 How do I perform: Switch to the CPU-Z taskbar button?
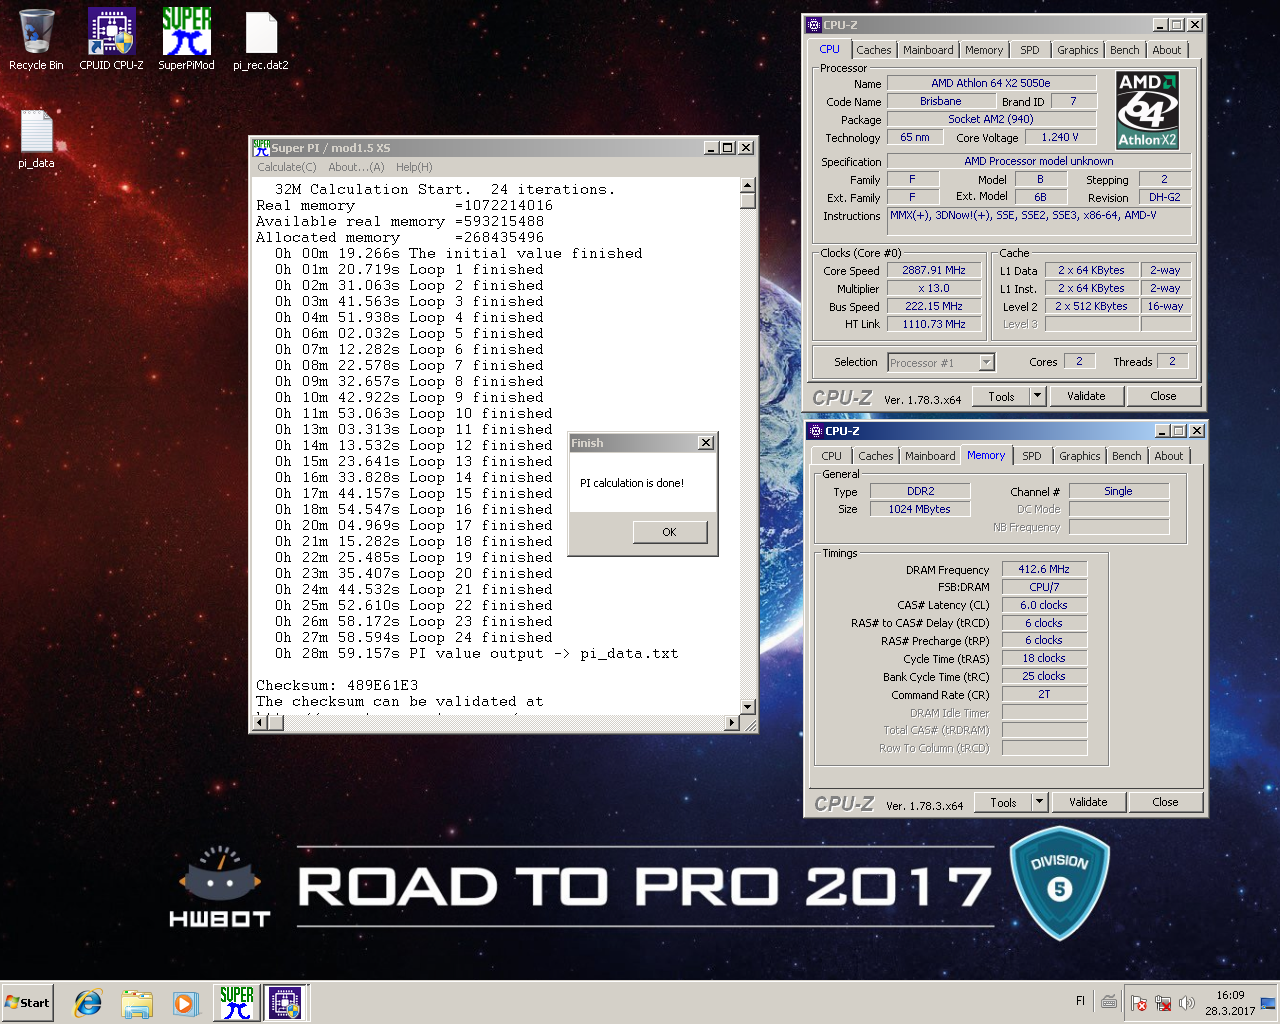coord(286,1003)
